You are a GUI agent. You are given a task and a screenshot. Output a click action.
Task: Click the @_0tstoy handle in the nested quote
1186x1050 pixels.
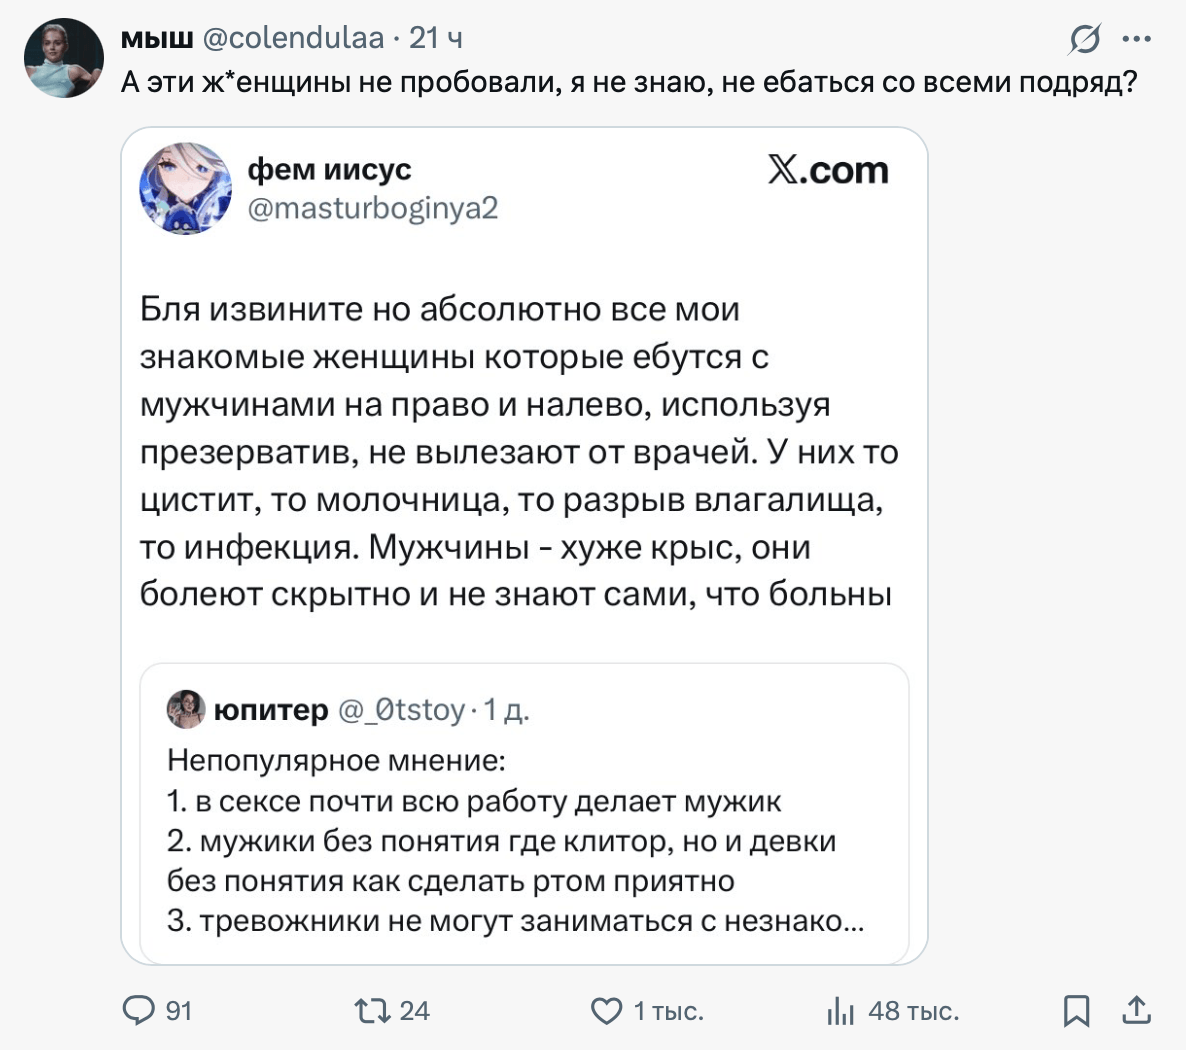pos(402,709)
